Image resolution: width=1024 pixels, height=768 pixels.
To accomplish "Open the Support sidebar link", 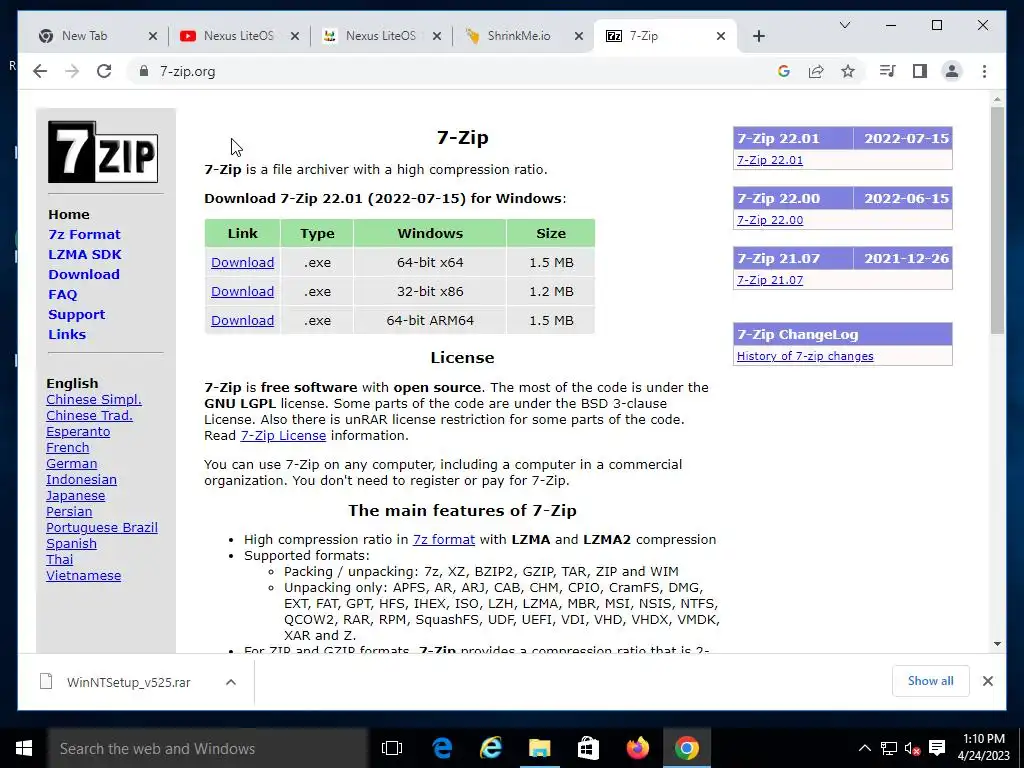I will (x=76, y=315).
